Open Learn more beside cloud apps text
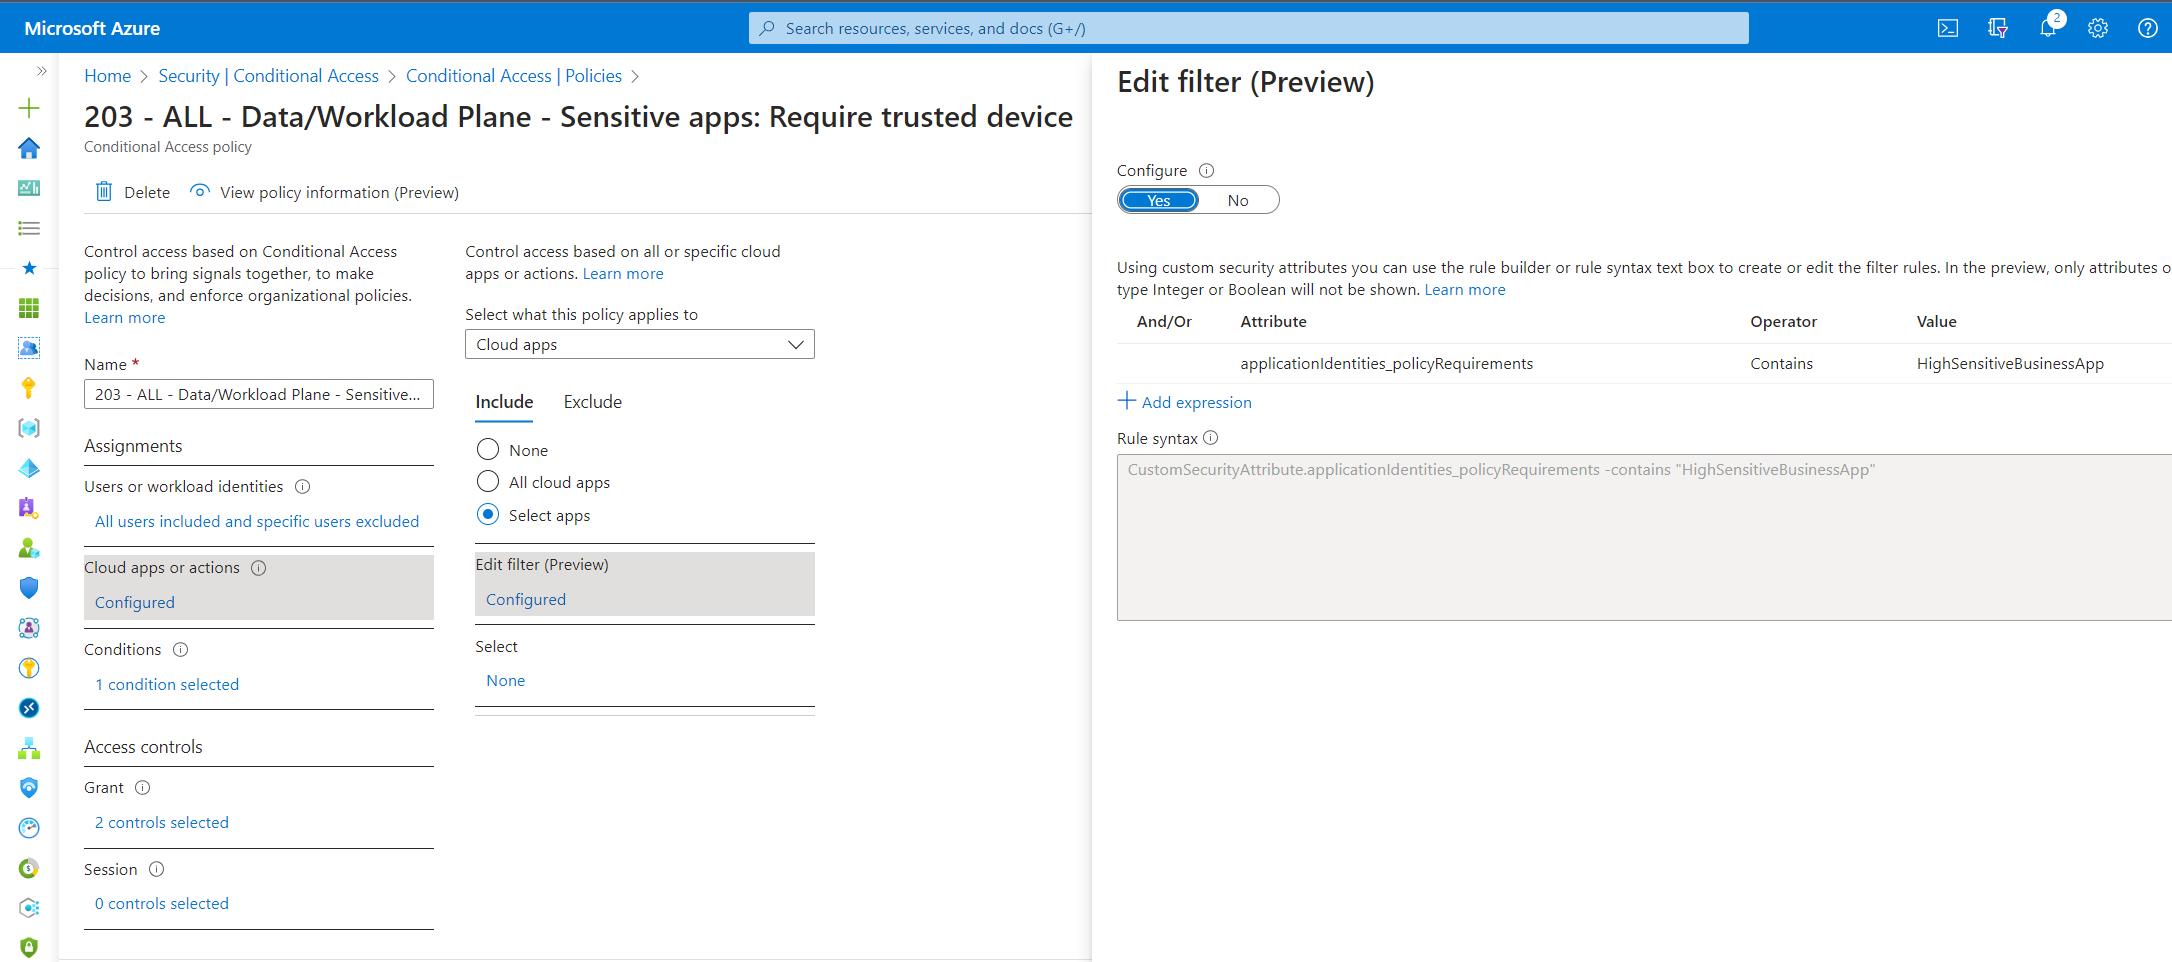The width and height of the screenshot is (2172, 962). tap(623, 274)
